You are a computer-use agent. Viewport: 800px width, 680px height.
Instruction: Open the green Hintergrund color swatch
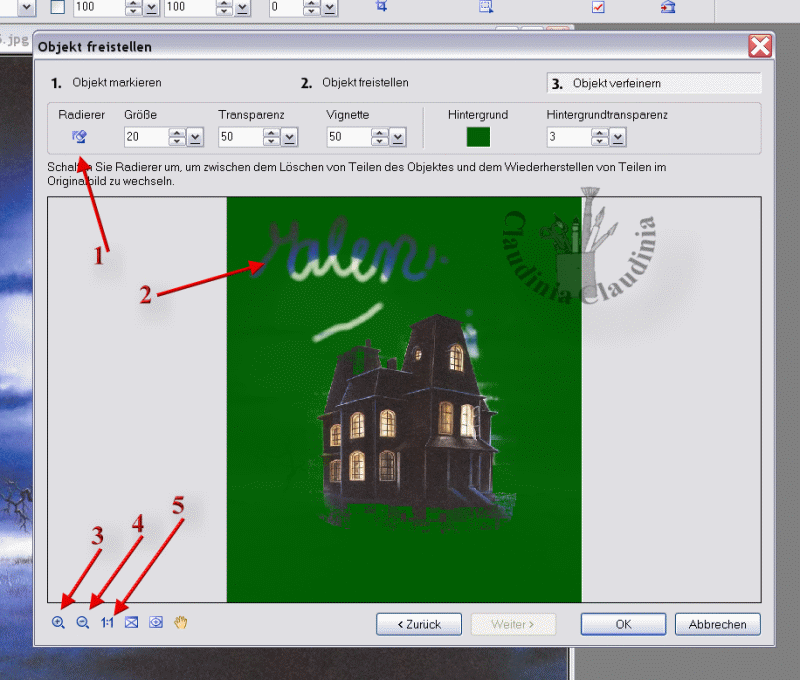tap(478, 137)
